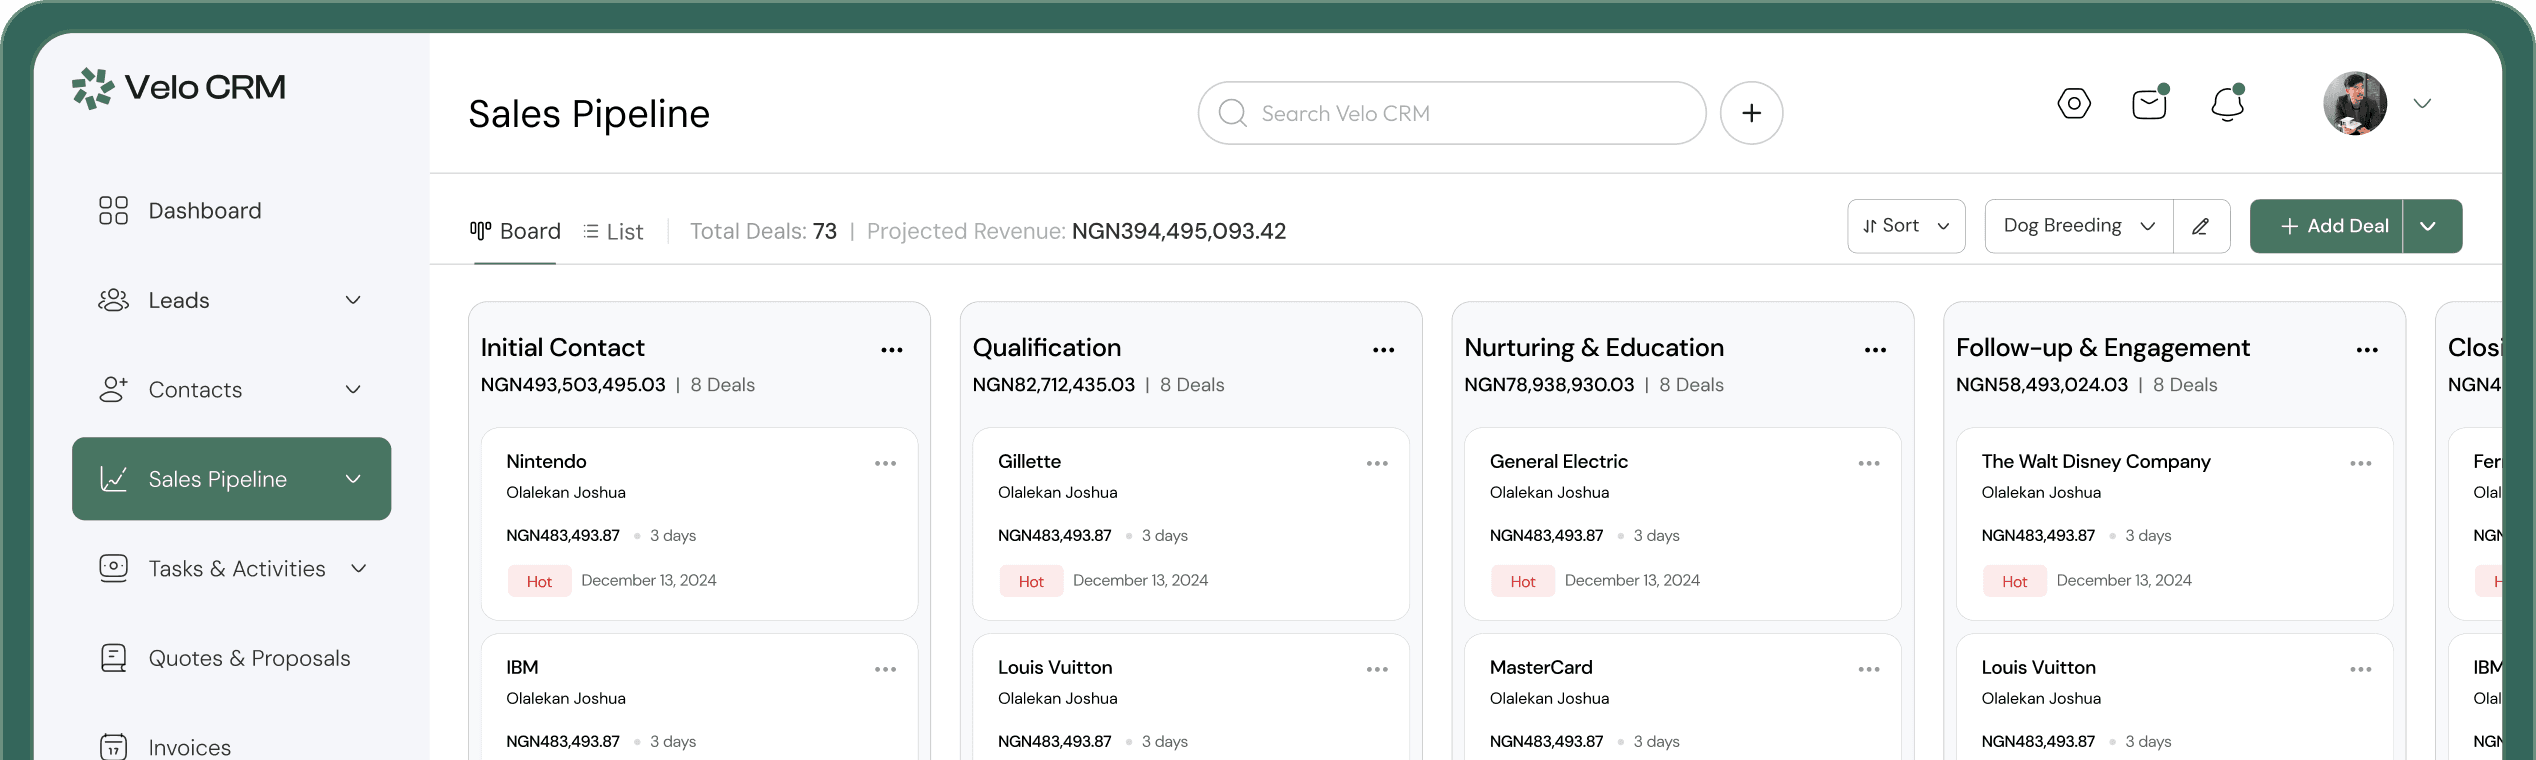Open the Nintendo deal card title
The image size is (2536, 760).
pyautogui.click(x=546, y=461)
